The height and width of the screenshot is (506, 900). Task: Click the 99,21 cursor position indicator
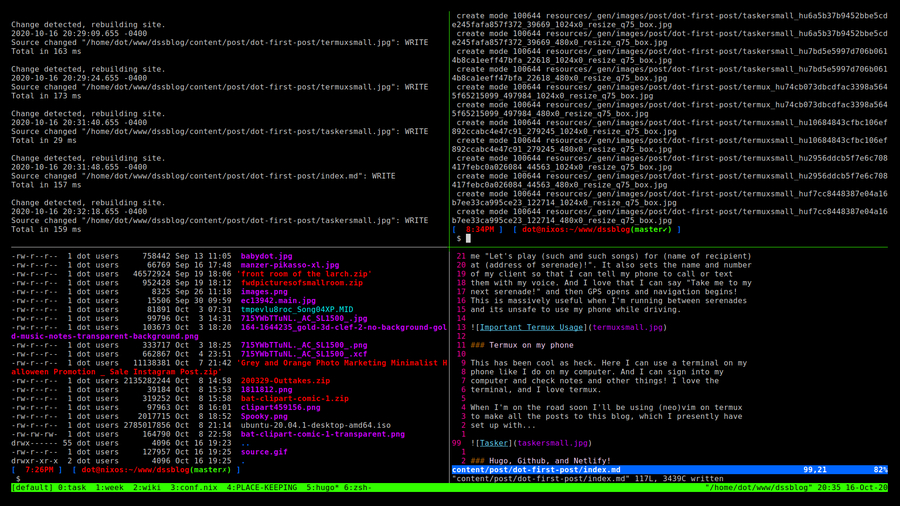pyautogui.click(x=814, y=470)
